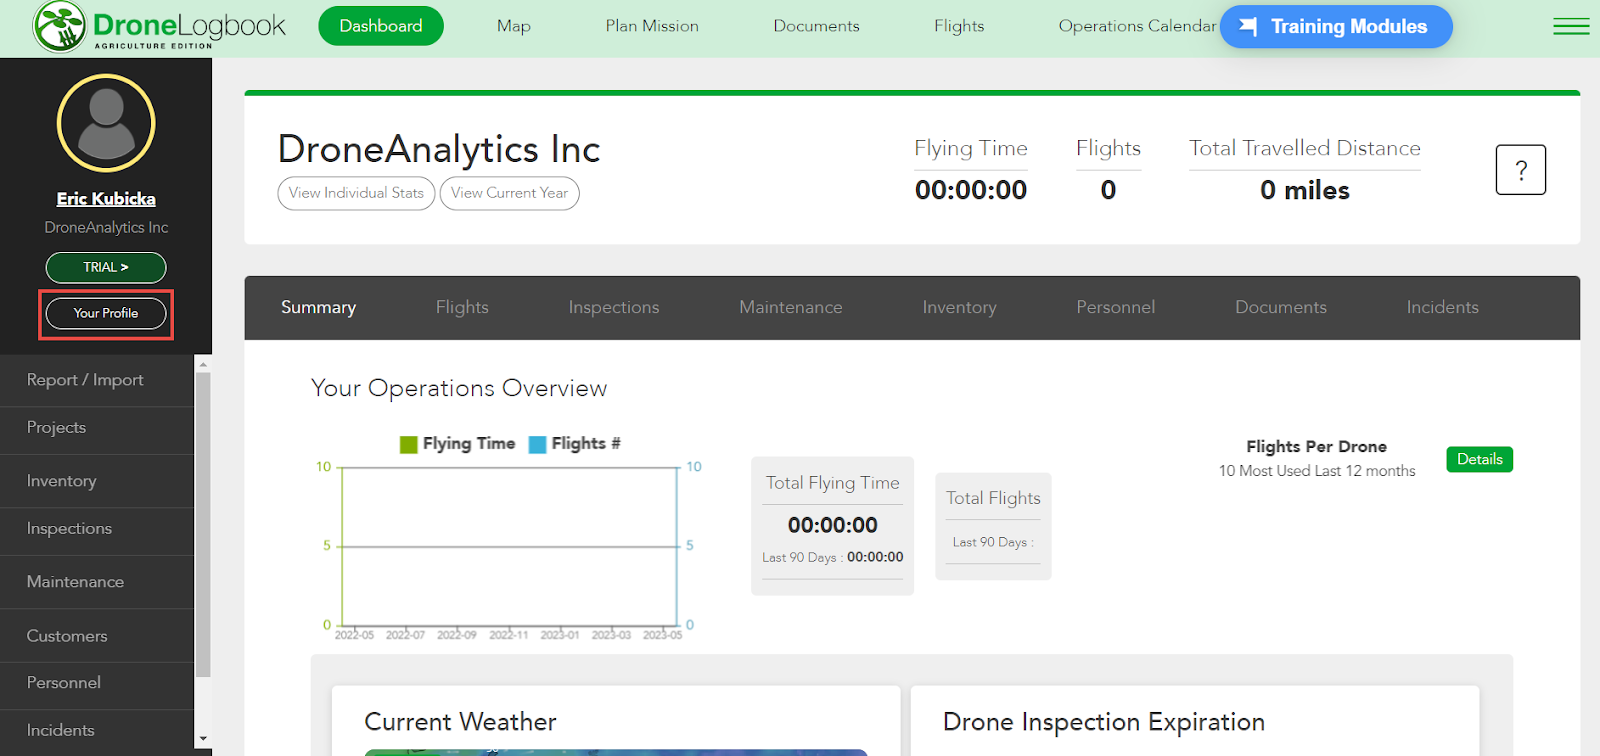Screen dimensions: 1600x756
Task: Click the Your Operations Overview heading
Action: tap(459, 388)
